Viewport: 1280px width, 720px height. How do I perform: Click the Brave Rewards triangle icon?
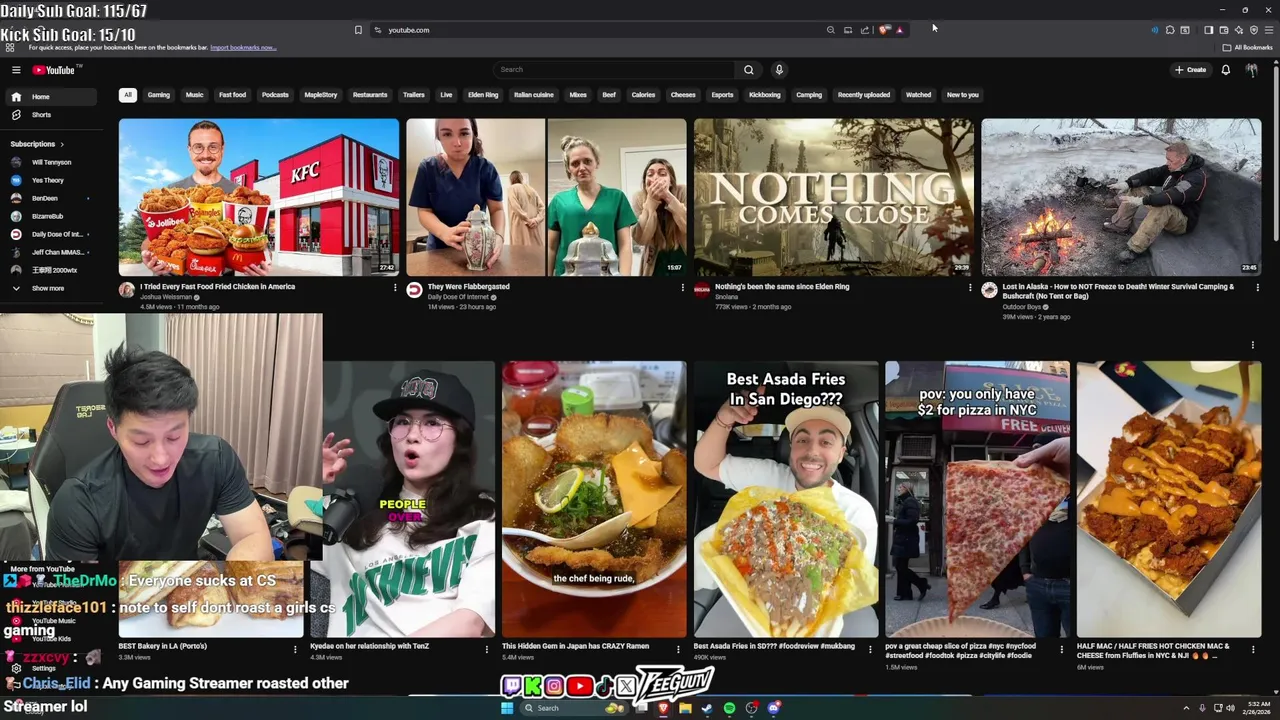click(899, 30)
